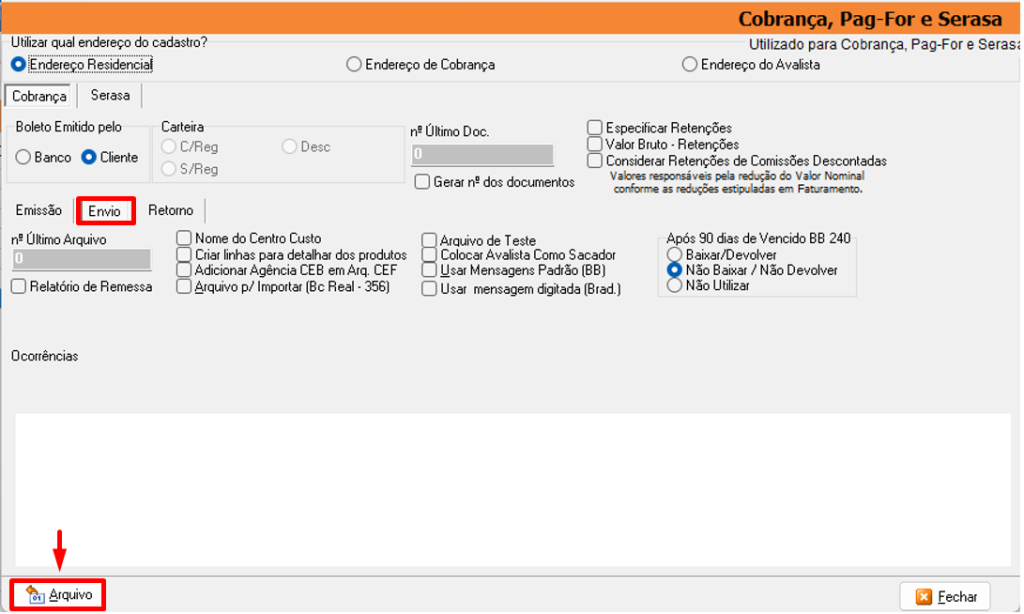Click the Arquivo file icon
Viewport: 1024px width, 614px height.
click(35, 595)
